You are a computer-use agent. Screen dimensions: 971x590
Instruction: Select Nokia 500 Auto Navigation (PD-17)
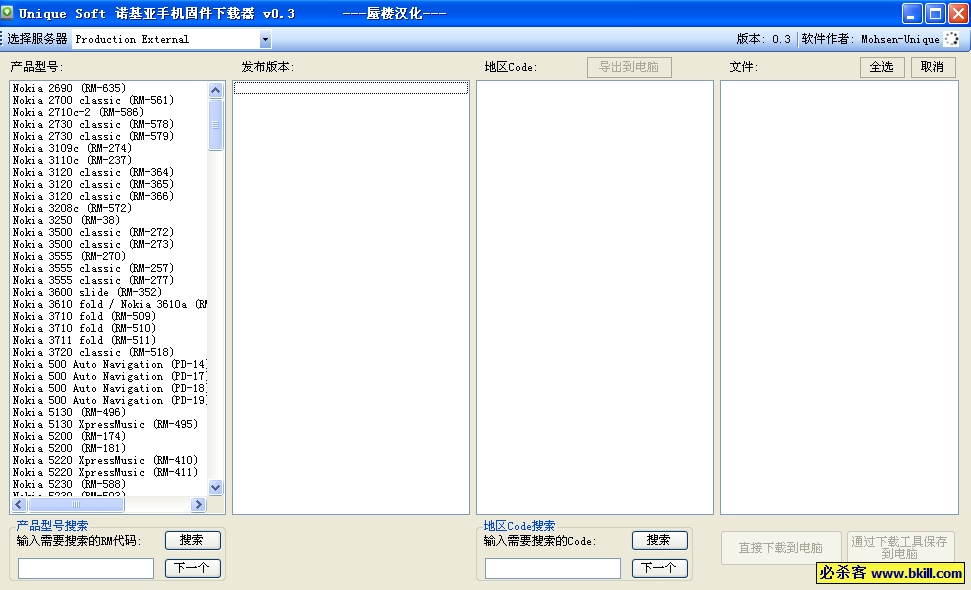coord(110,376)
